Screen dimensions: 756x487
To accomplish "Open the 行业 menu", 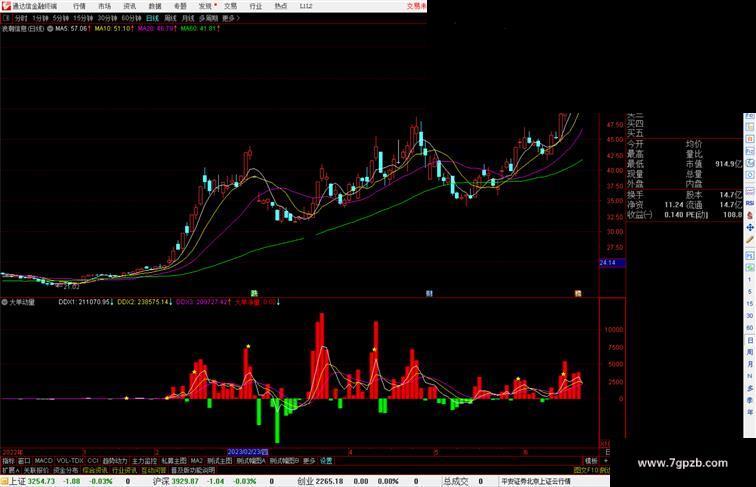I will coord(256,6).
